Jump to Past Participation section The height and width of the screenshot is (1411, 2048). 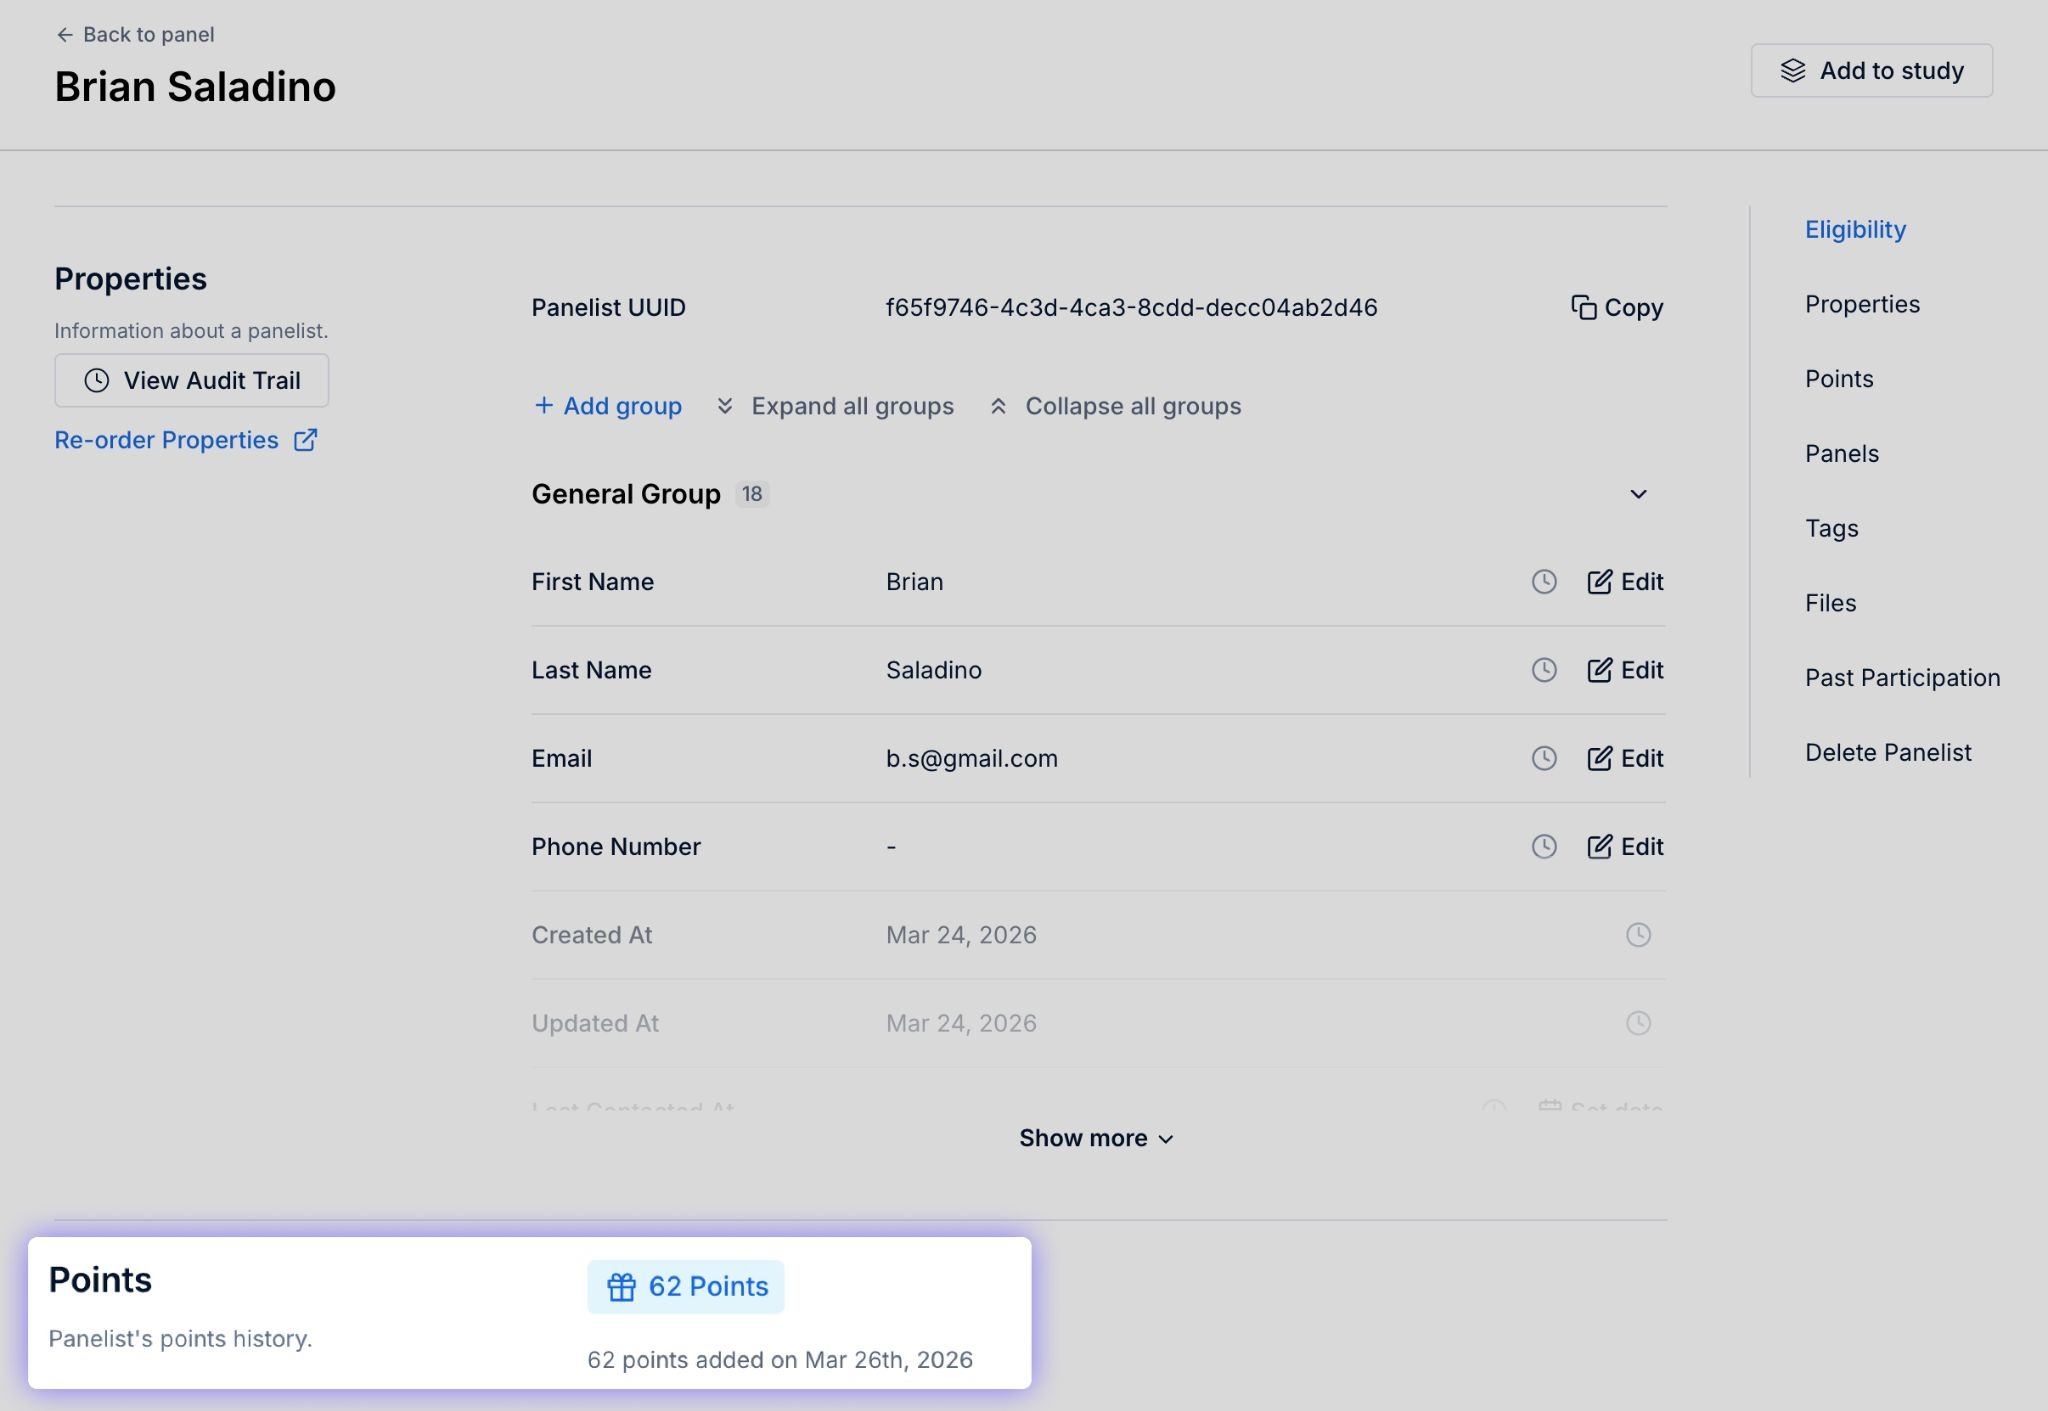1902,677
